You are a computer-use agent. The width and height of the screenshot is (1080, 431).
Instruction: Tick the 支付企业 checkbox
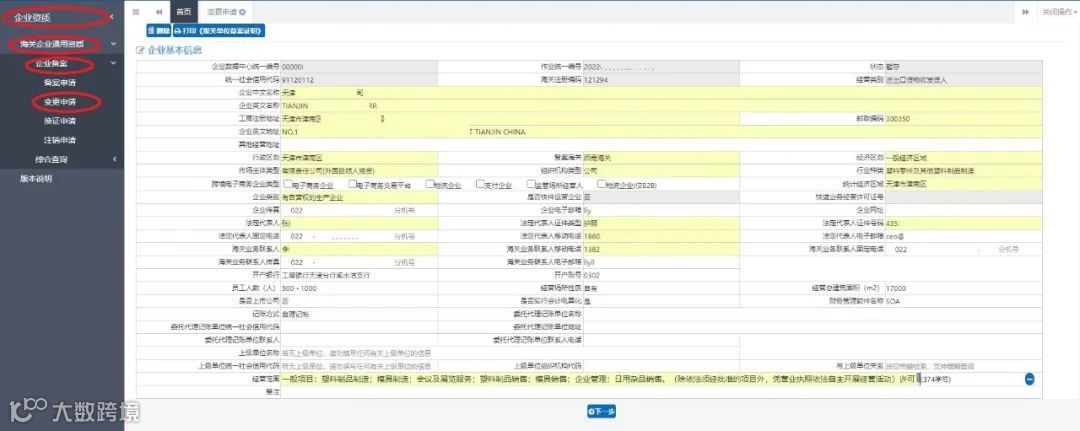pyautogui.click(x=480, y=185)
